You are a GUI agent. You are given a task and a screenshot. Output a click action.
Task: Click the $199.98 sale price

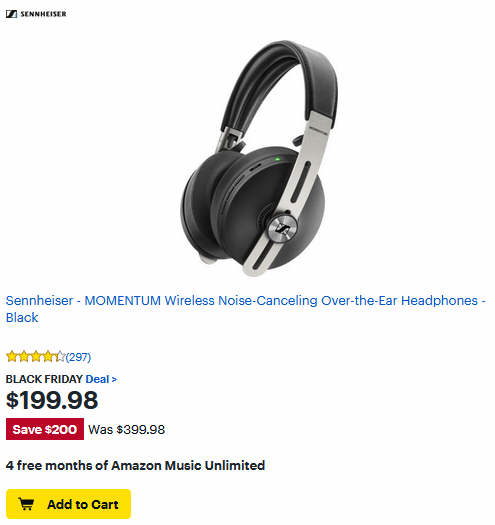(x=52, y=400)
